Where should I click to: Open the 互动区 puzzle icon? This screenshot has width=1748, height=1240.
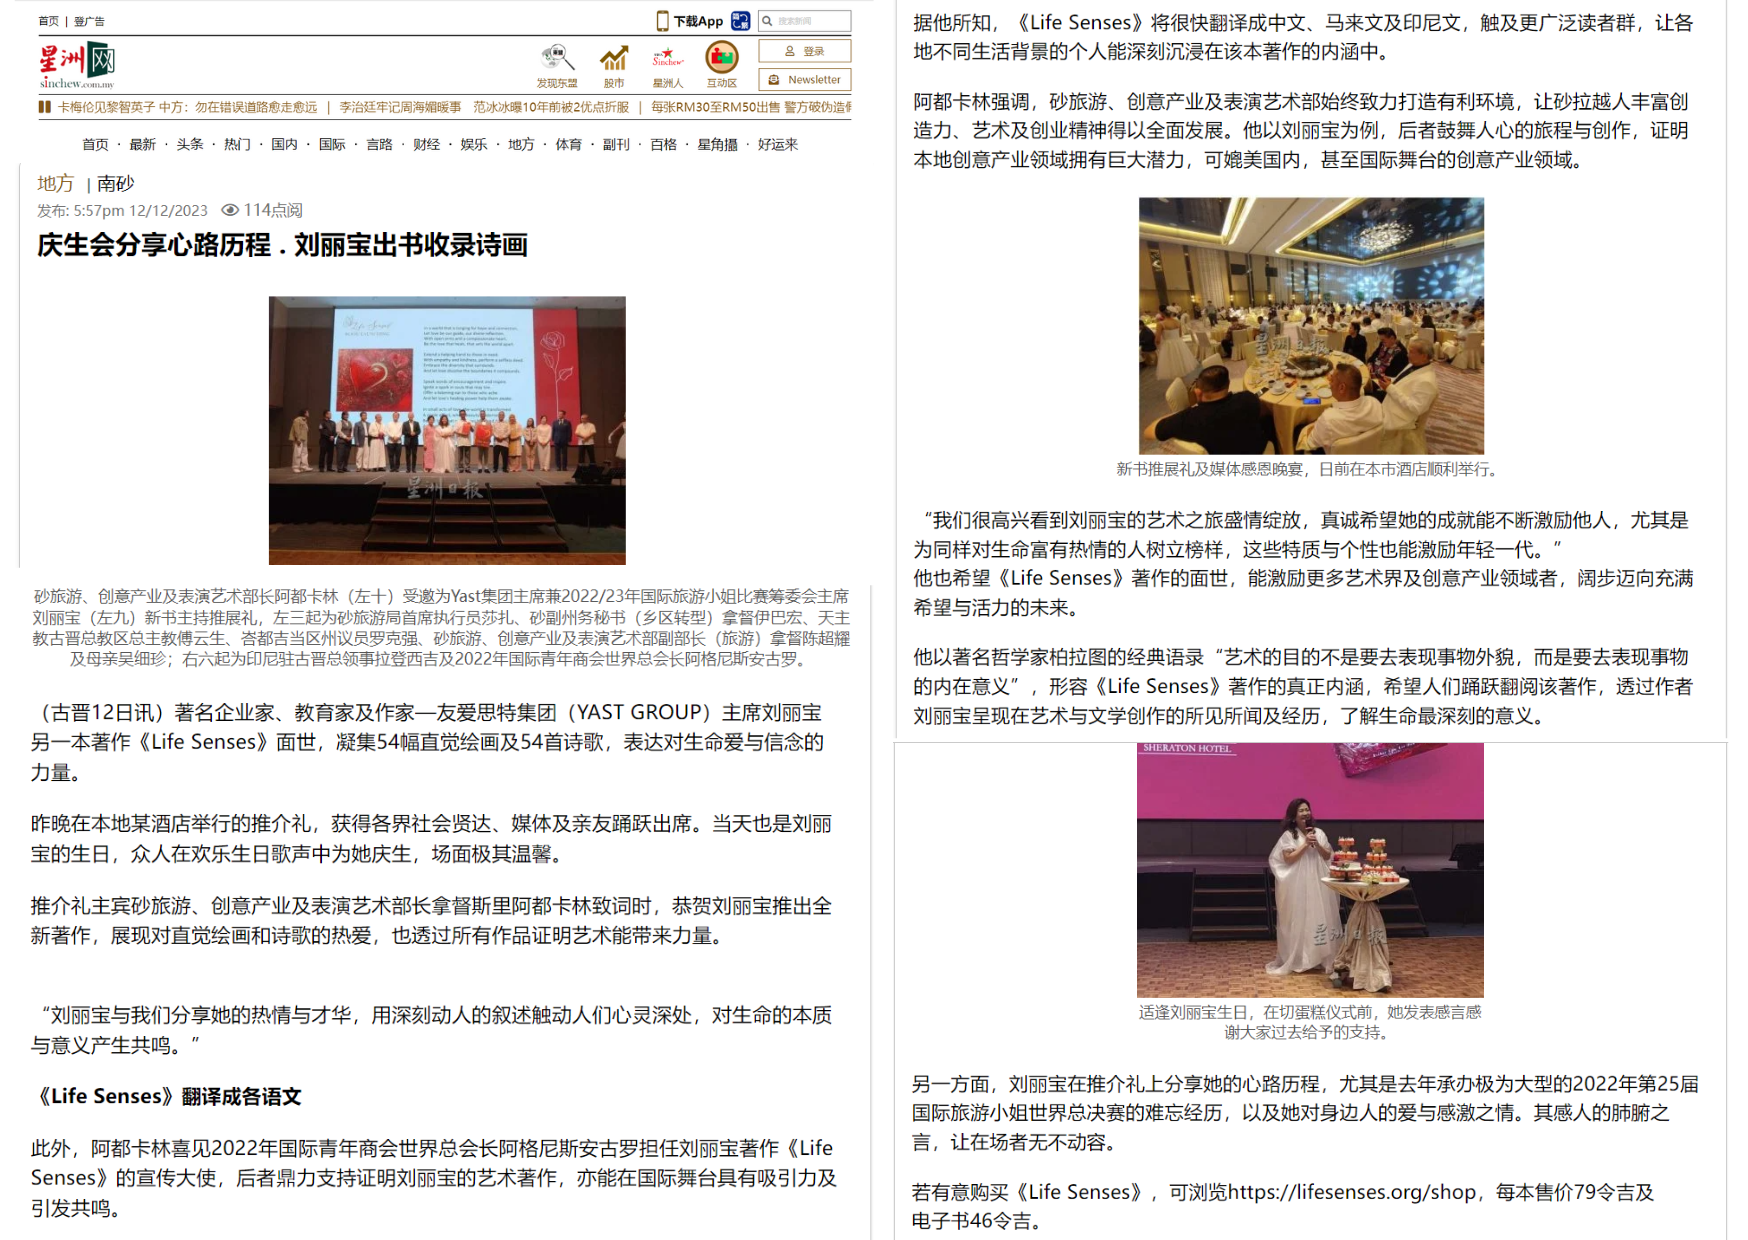pos(722,58)
